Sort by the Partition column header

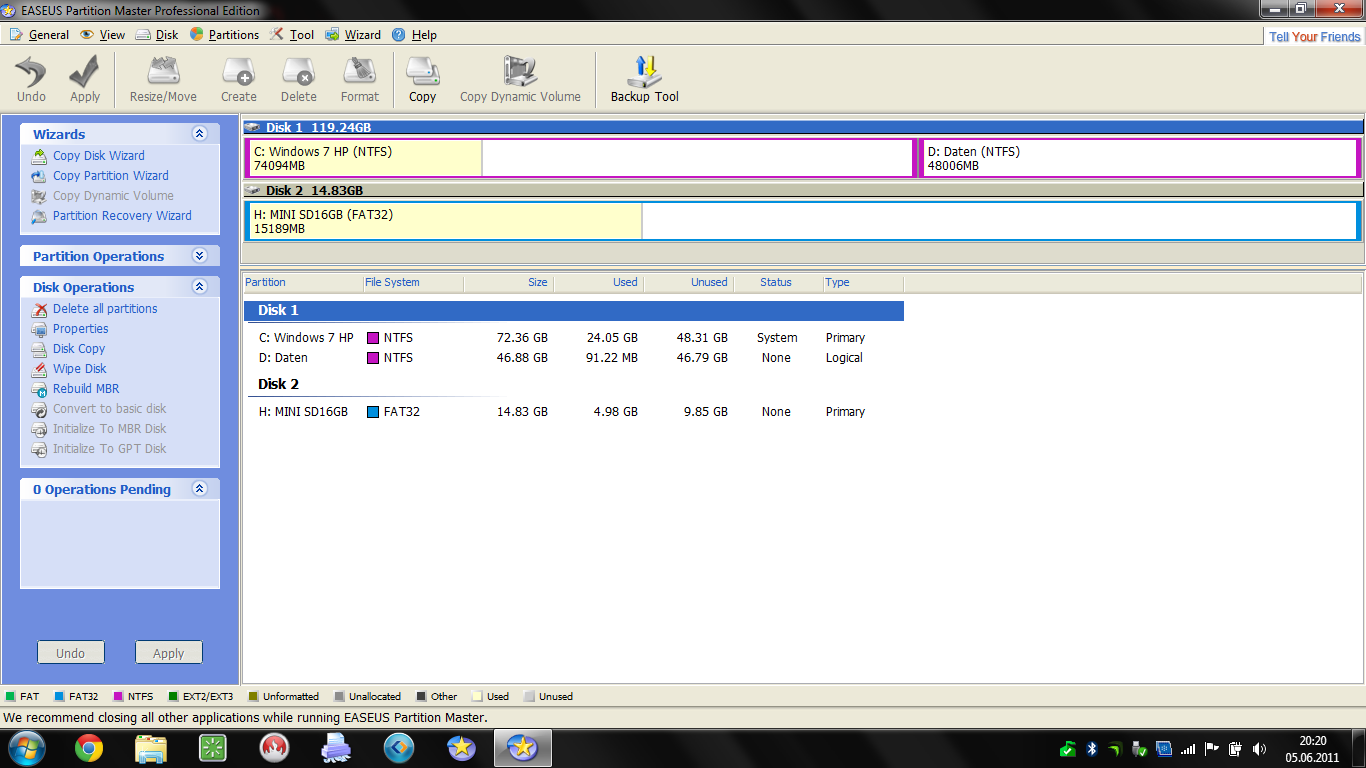coord(303,283)
